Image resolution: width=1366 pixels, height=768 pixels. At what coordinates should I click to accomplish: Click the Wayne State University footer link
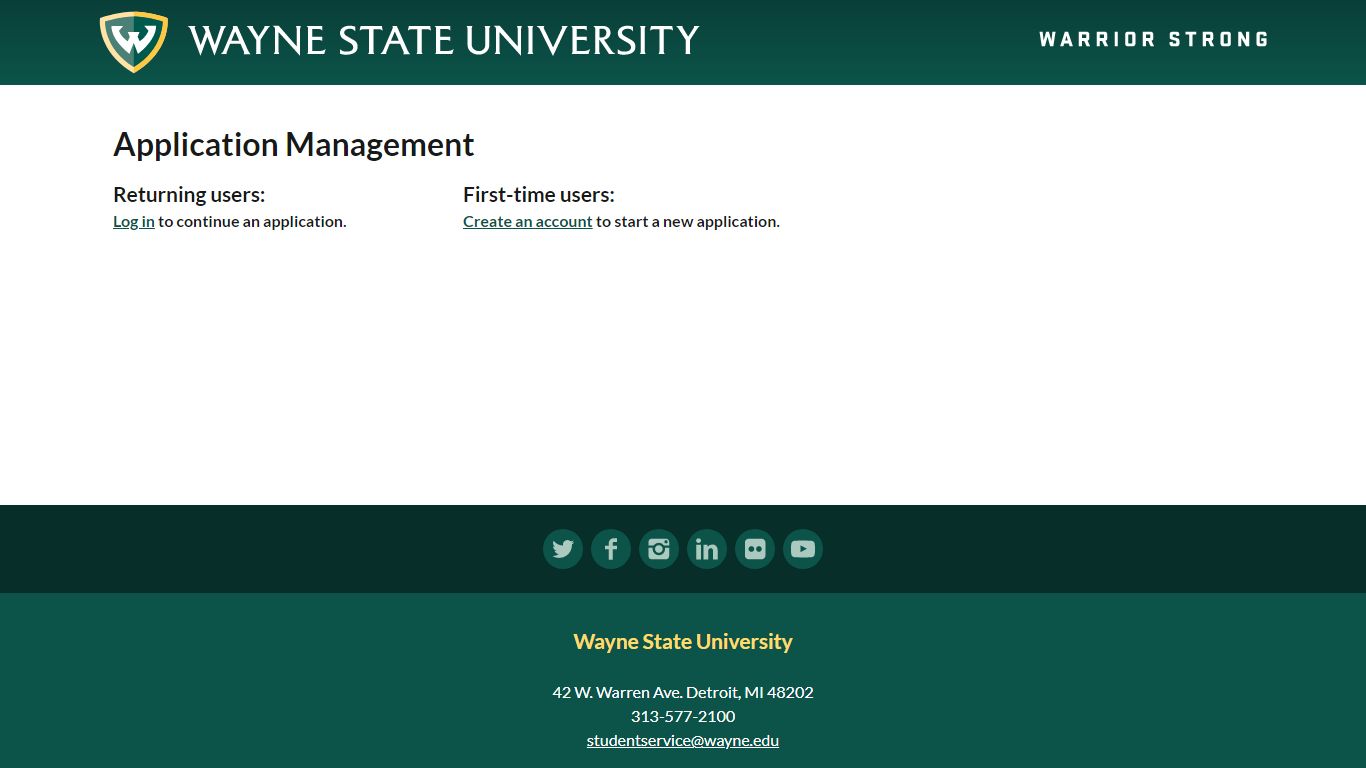click(x=683, y=641)
